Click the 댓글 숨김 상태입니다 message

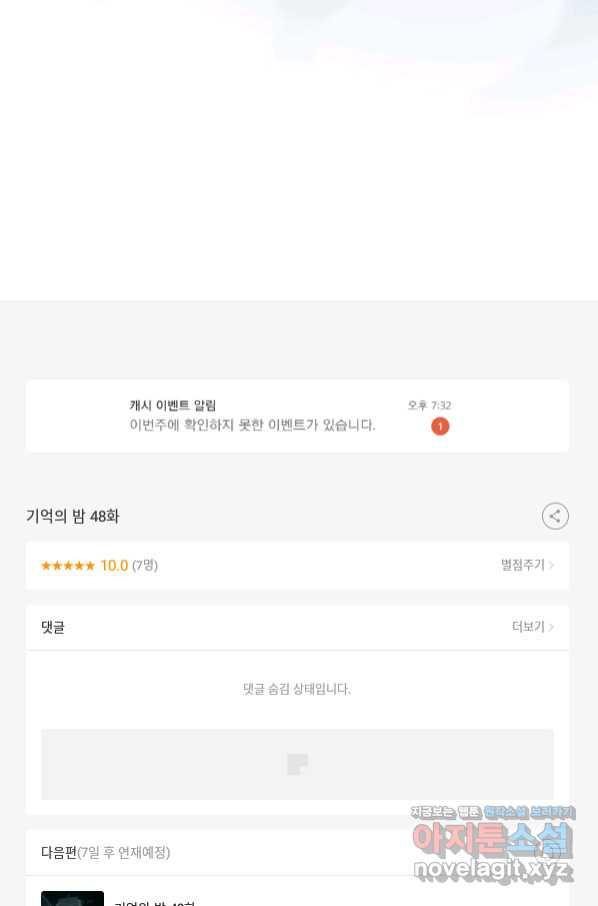click(297, 689)
